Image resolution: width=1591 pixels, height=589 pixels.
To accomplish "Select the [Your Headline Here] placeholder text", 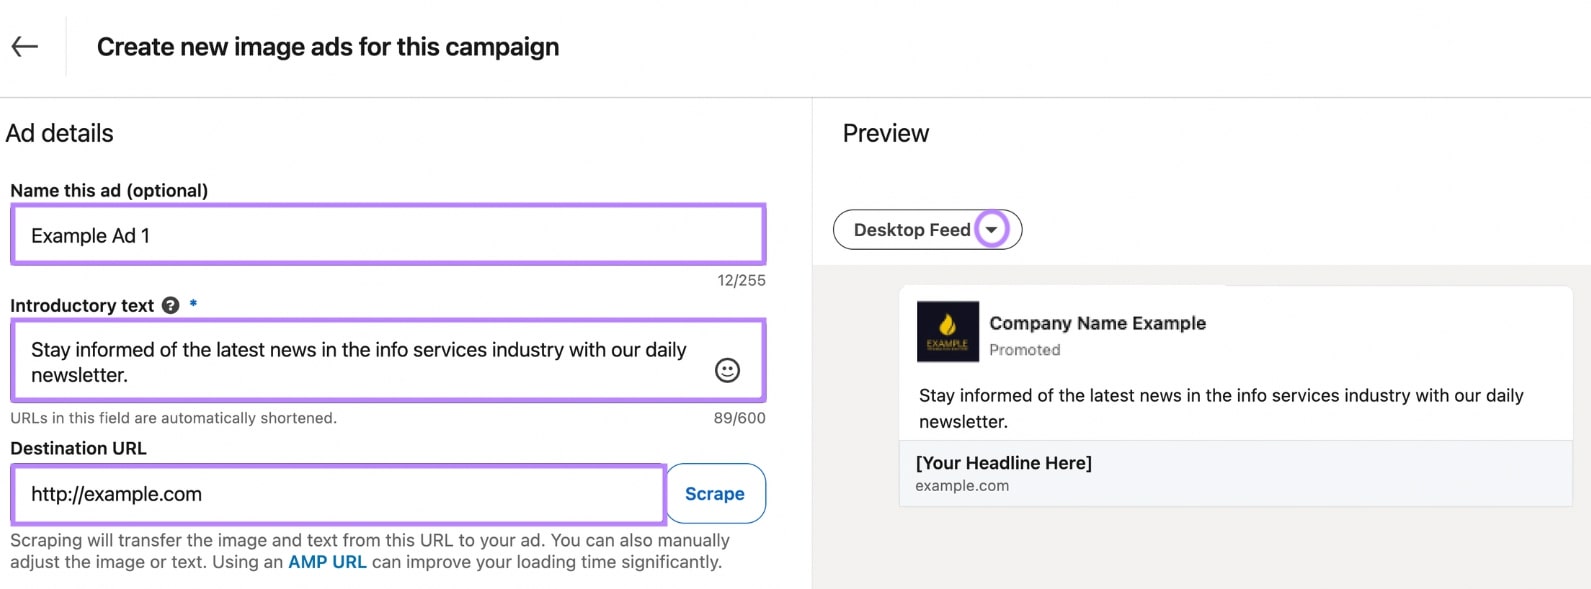I will pos(1004,462).
